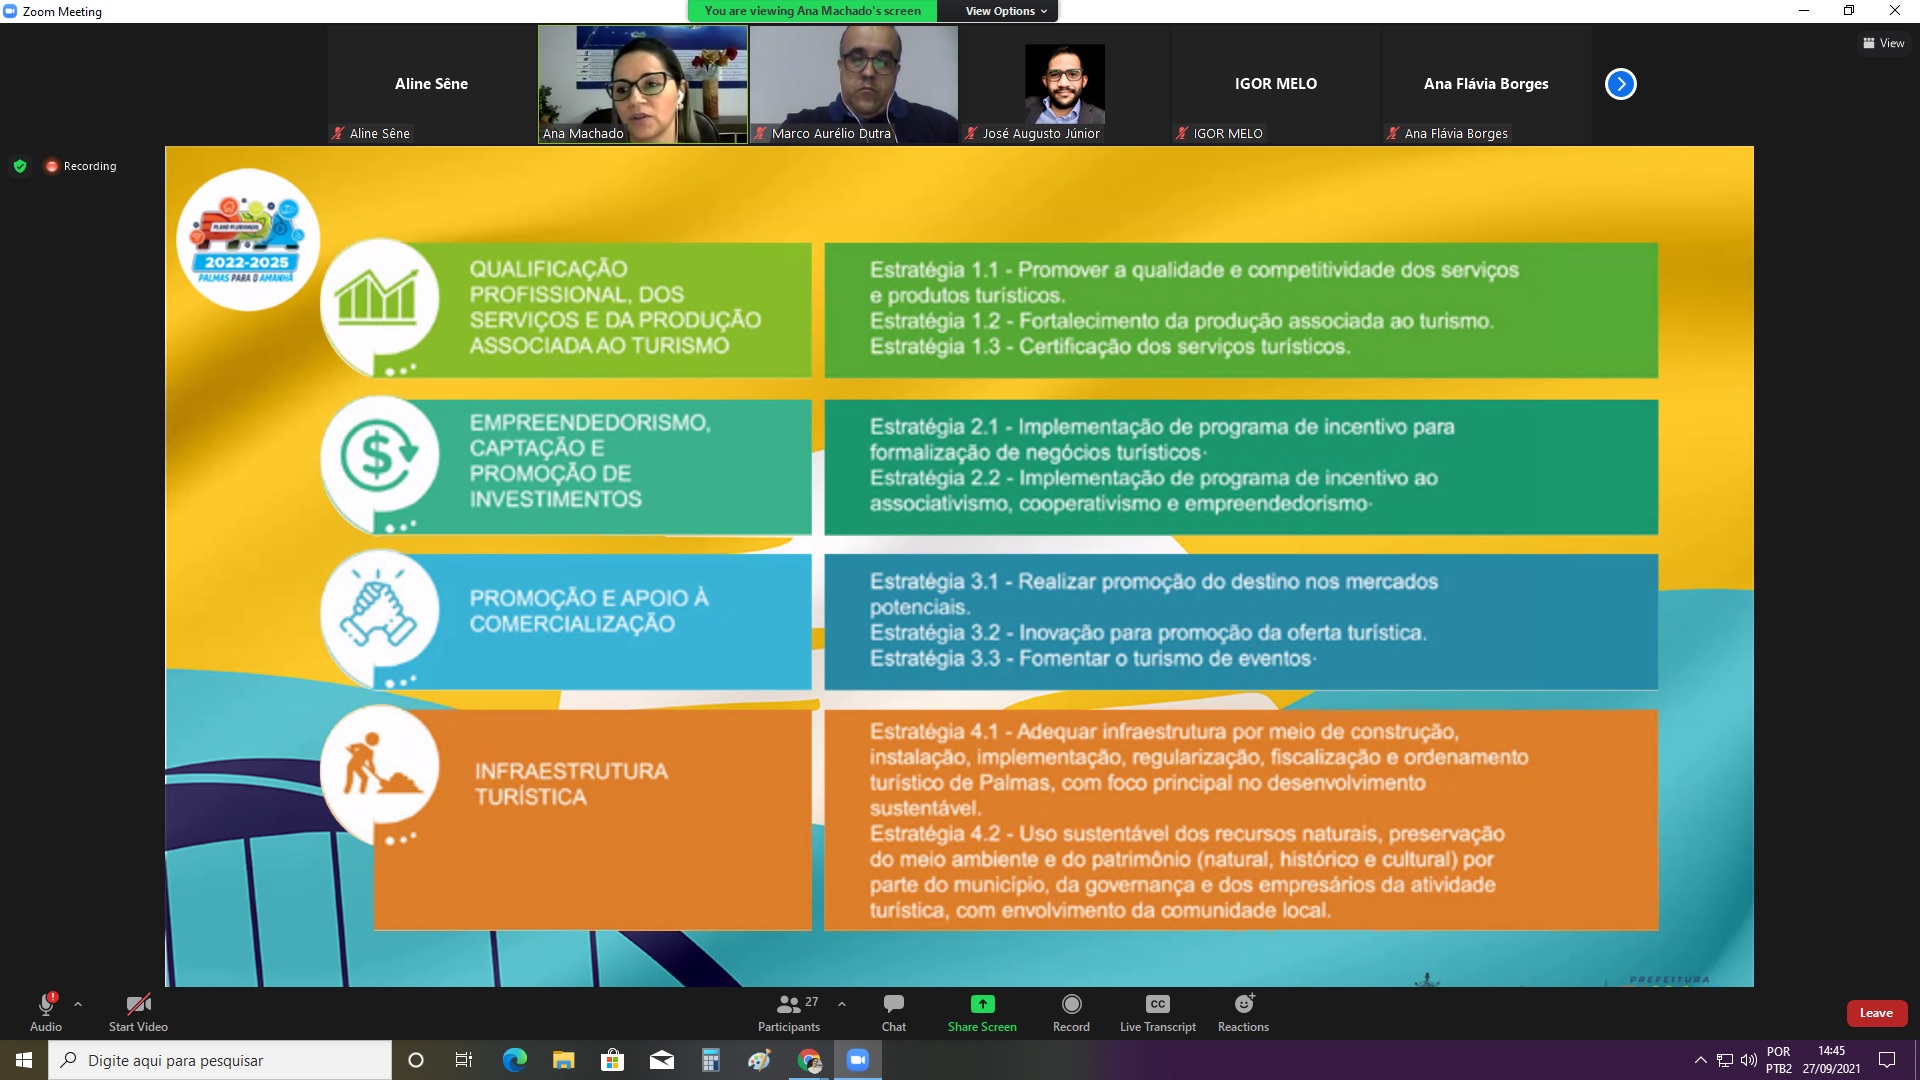Expand the arrow beside Participants
This screenshot has width=1920, height=1080.
(842, 1003)
